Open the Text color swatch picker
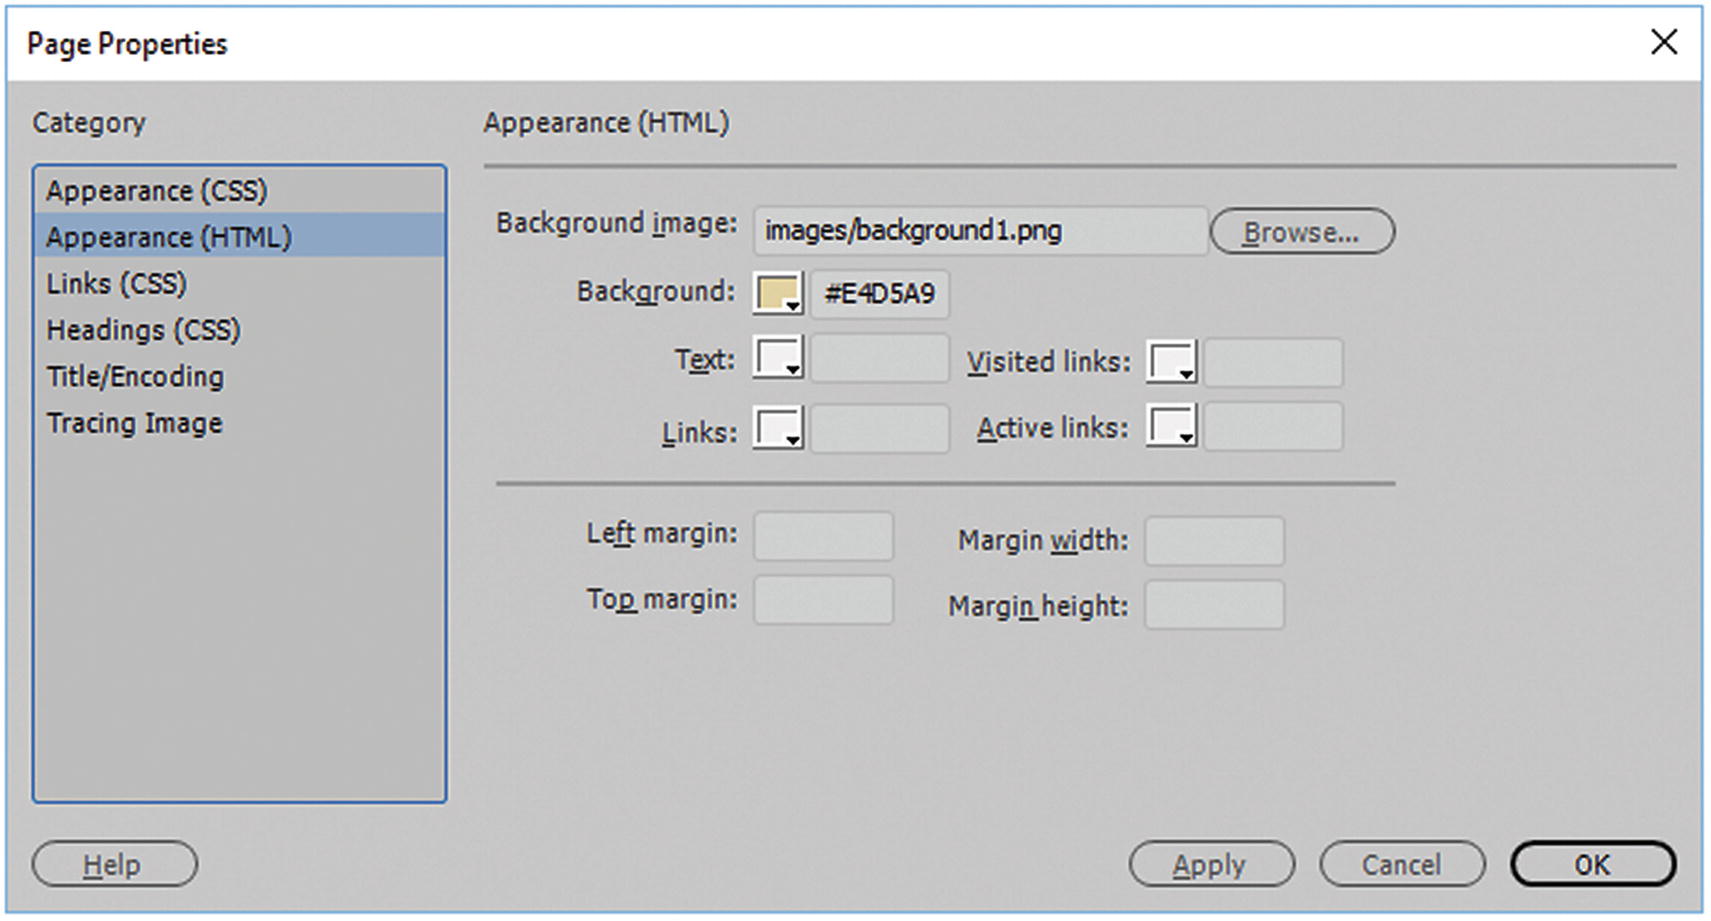Viewport: 1711px width, 921px height. (778, 359)
